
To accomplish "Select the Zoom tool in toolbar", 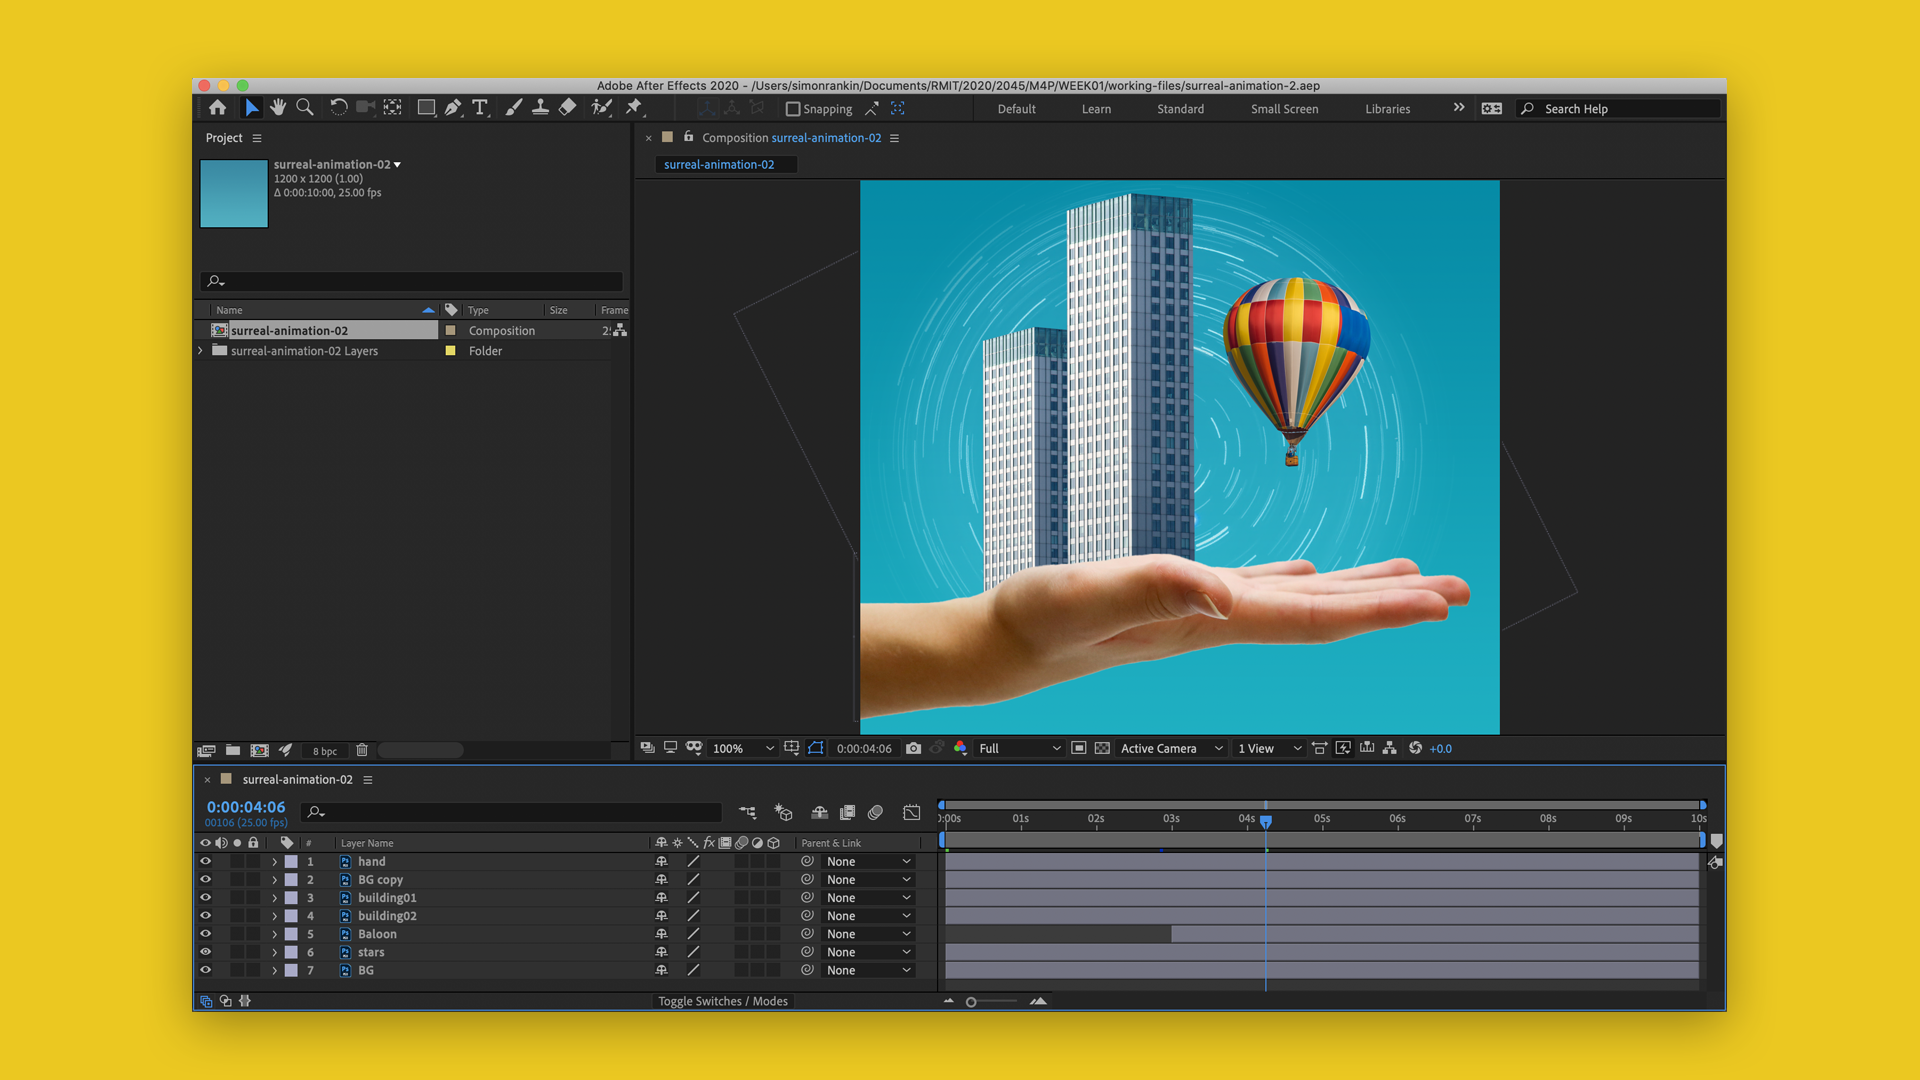I will click(x=305, y=108).
